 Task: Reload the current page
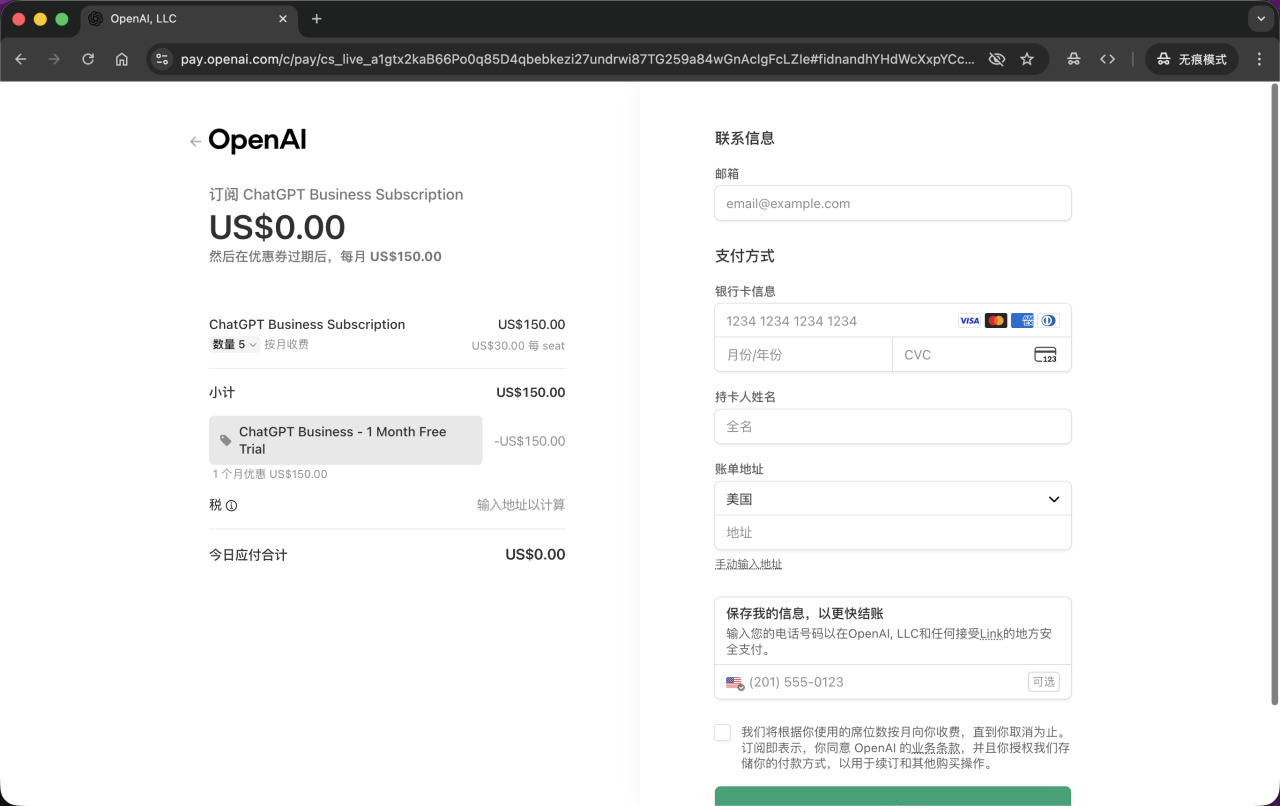coord(88,59)
